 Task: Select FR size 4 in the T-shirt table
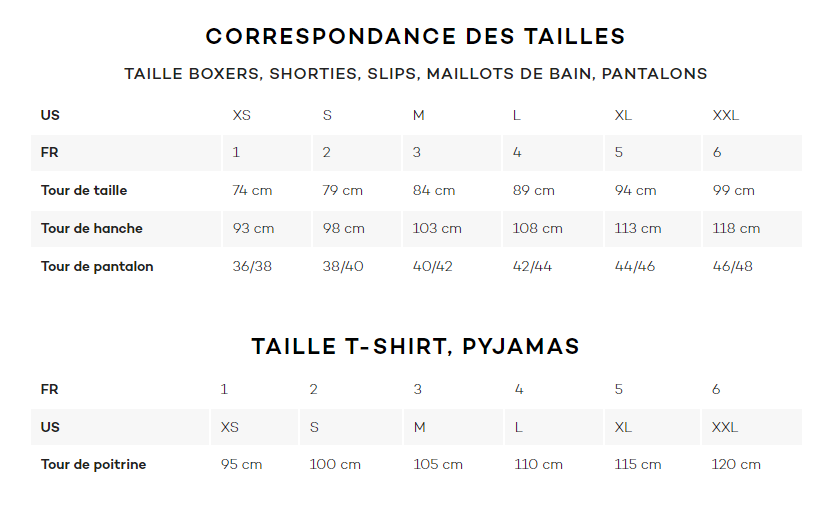pos(518,389)
